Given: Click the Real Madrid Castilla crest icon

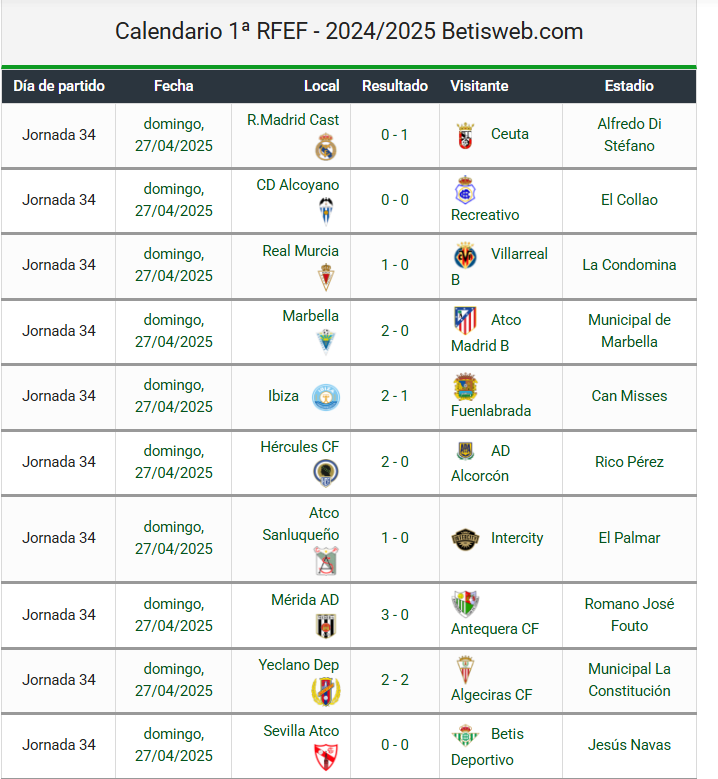Looking at the screenshot, I should pos(326,148).
